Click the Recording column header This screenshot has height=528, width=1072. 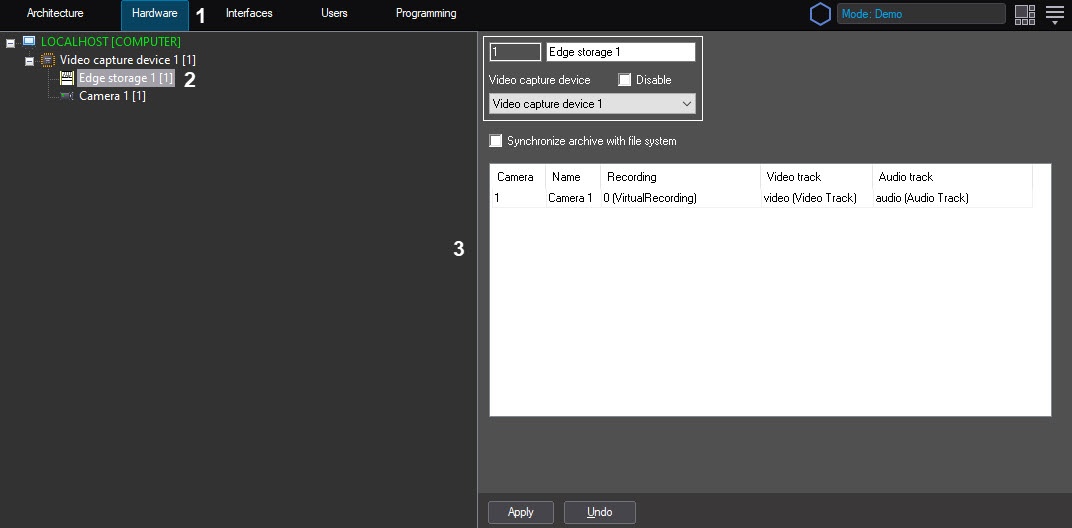(632, 177)
